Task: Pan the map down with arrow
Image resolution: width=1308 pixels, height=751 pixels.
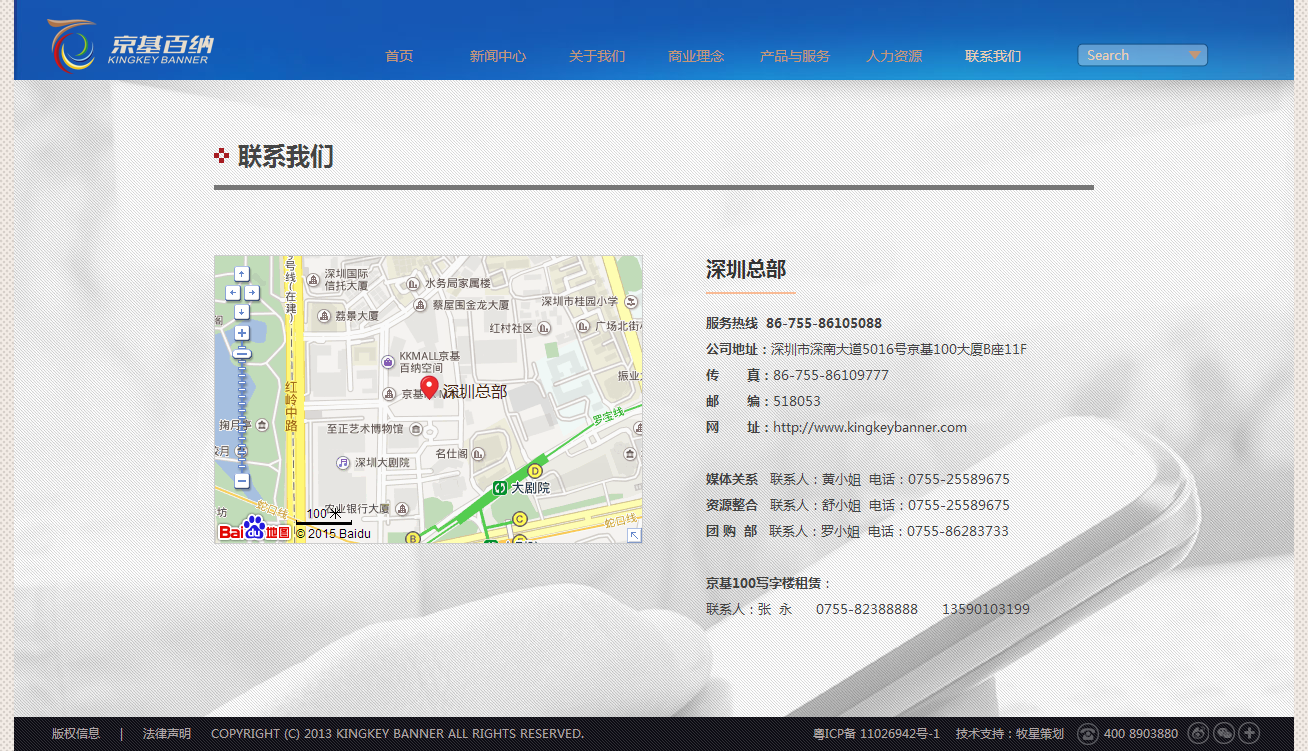Action: click(241, 312)
